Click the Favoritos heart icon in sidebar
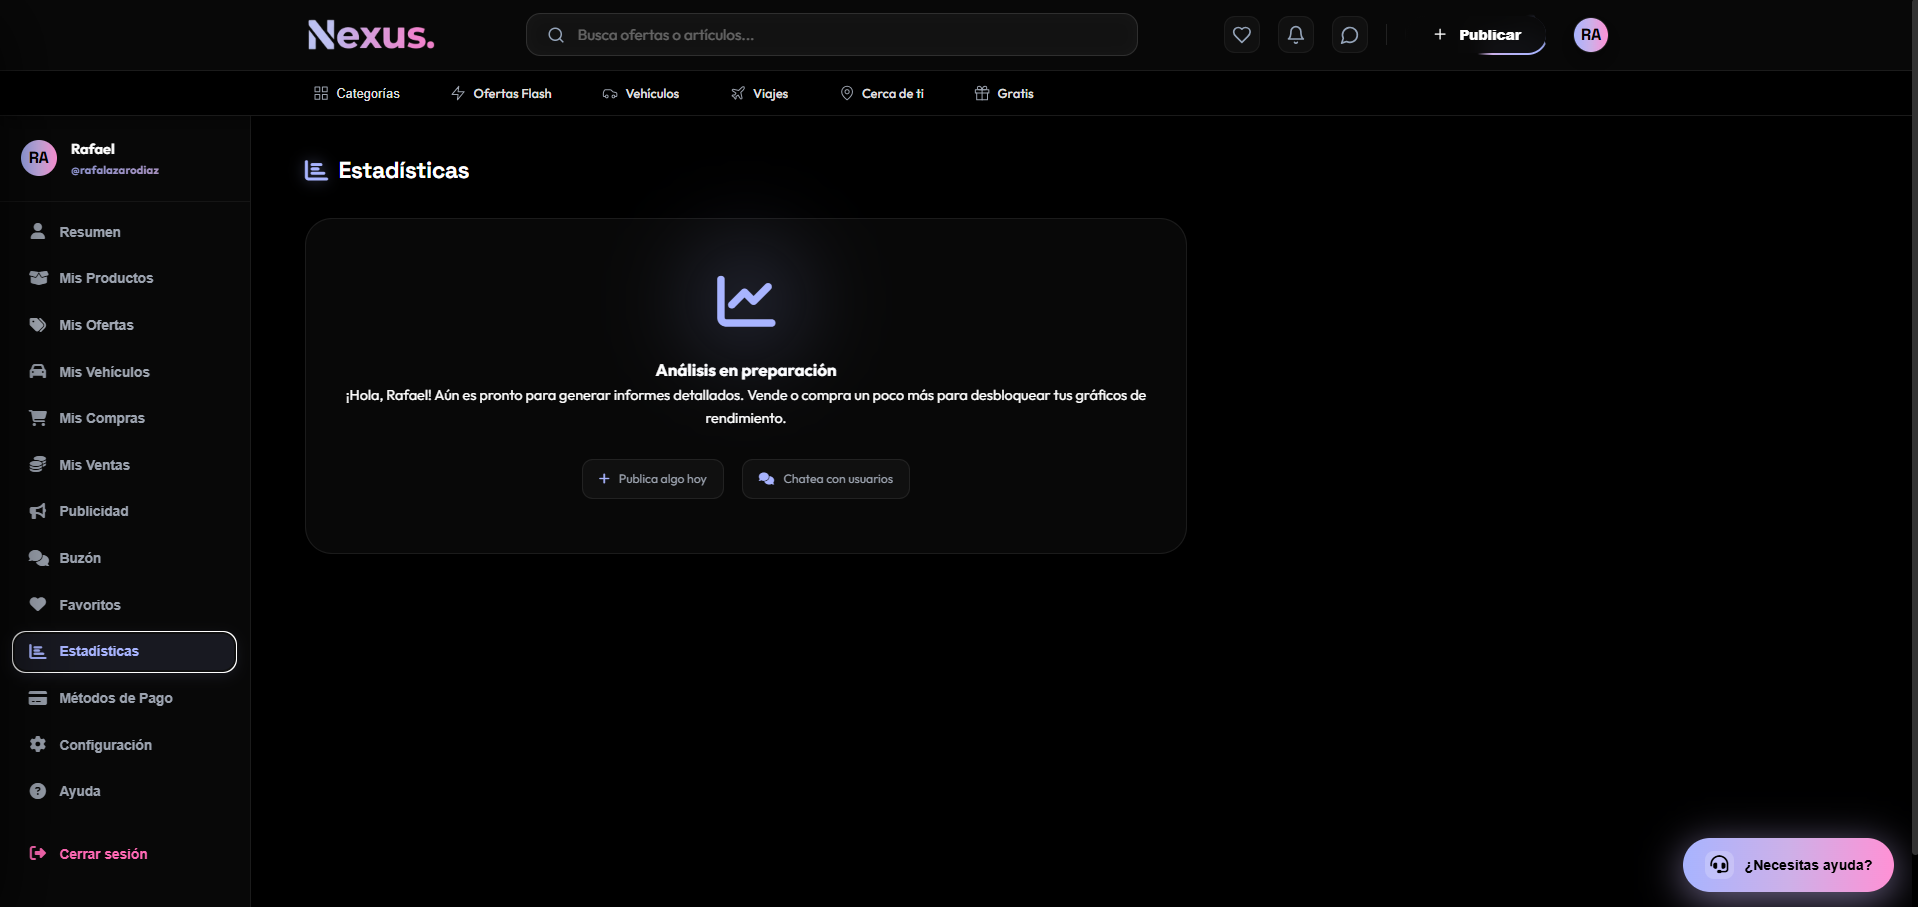The width and height of the screenshot is (1918, 907). [x=38, y=604]
